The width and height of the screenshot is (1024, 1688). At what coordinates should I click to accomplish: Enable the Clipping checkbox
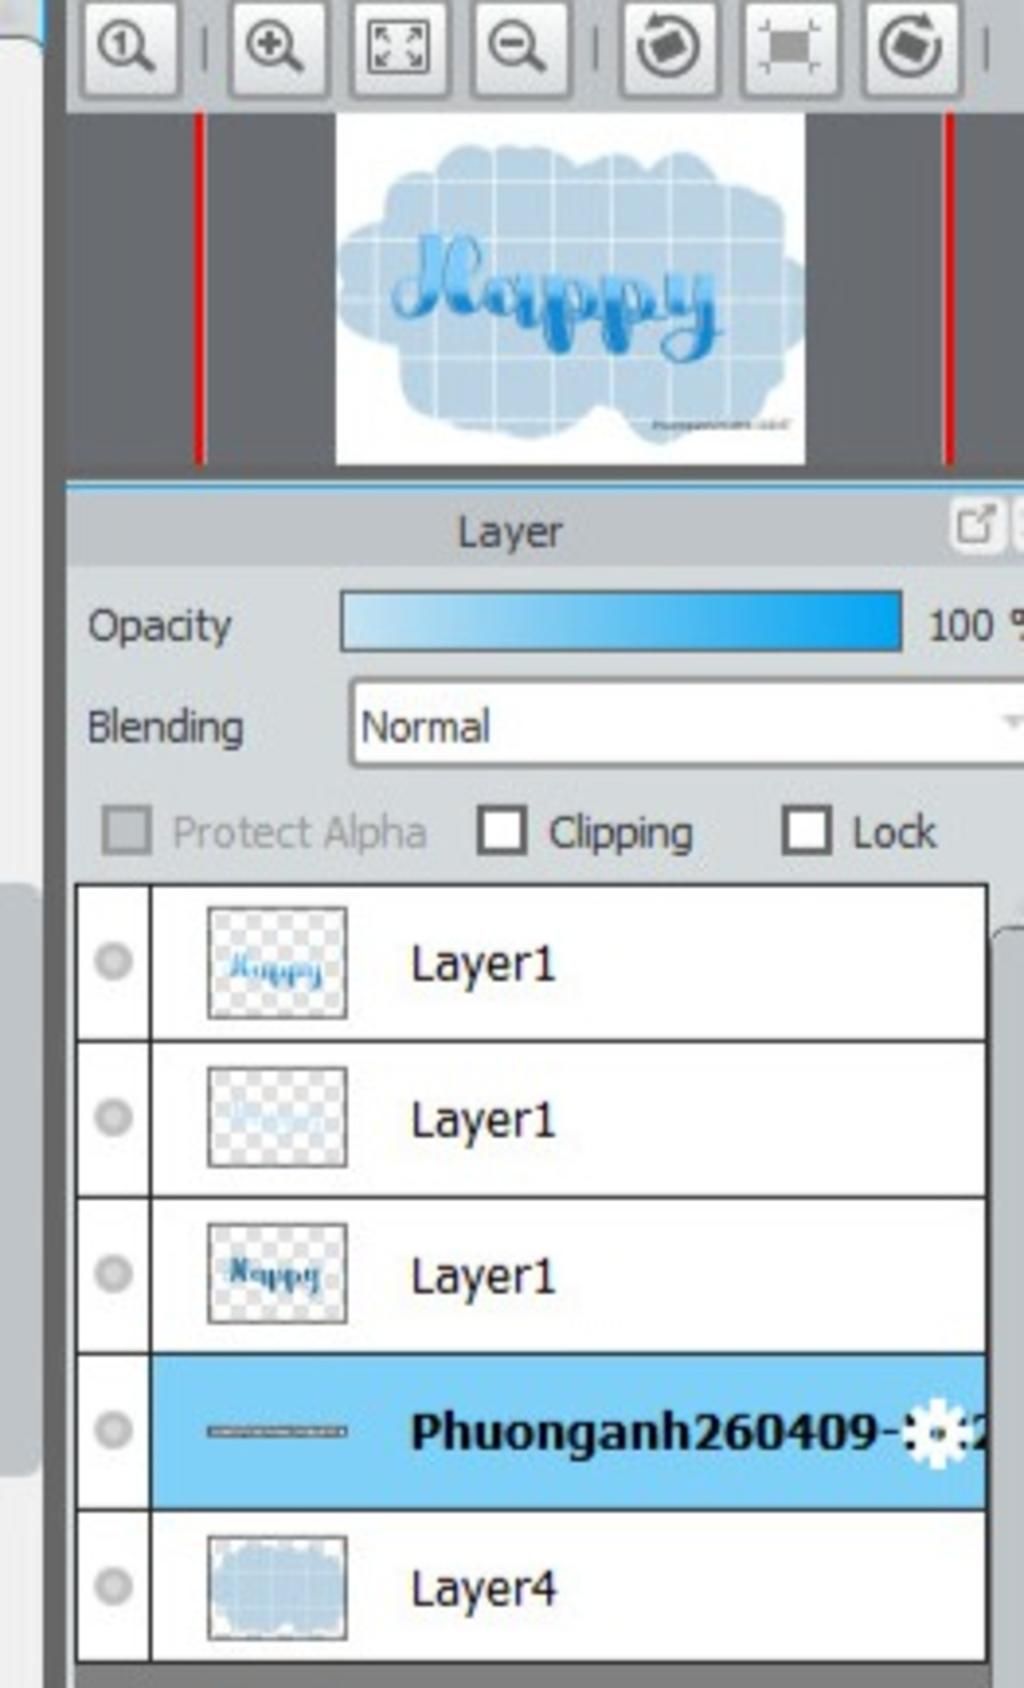click(x=501, y=831)
